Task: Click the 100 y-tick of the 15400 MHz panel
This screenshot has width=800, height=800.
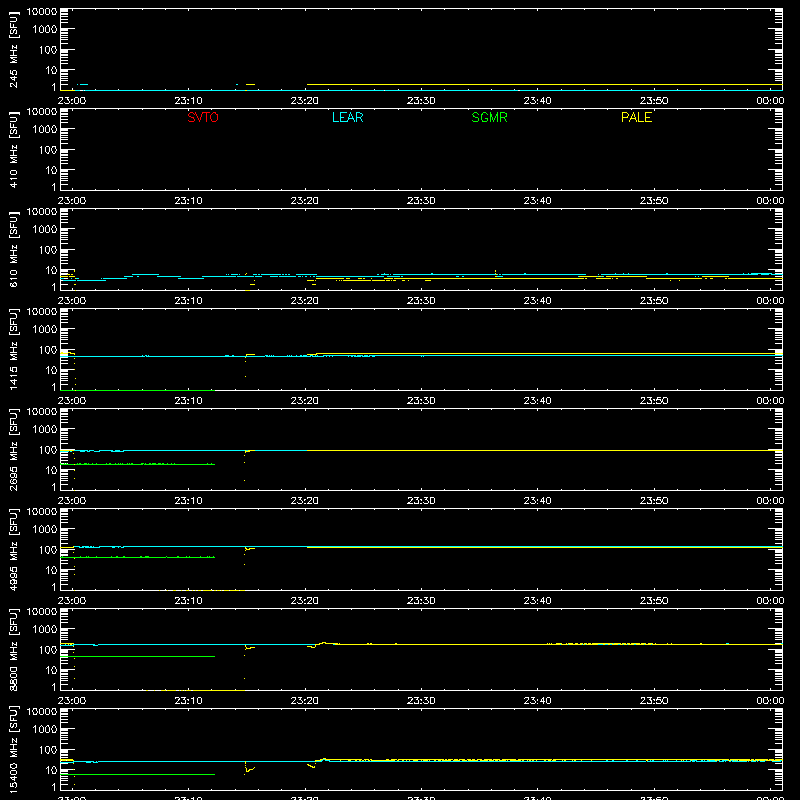Action: tap(48, 750)
